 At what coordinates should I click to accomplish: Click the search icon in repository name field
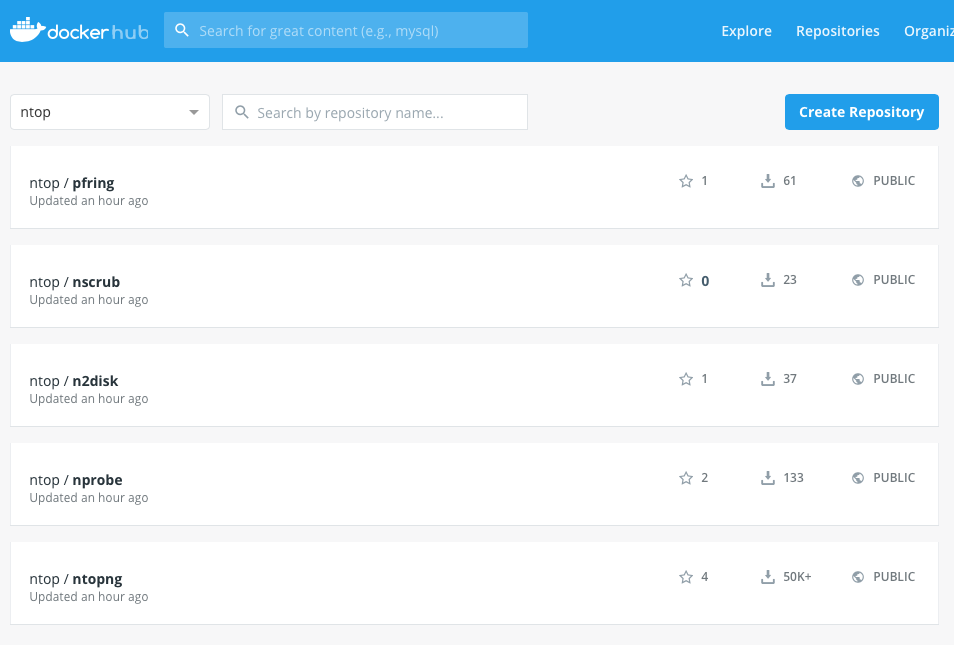pos(242,112)
